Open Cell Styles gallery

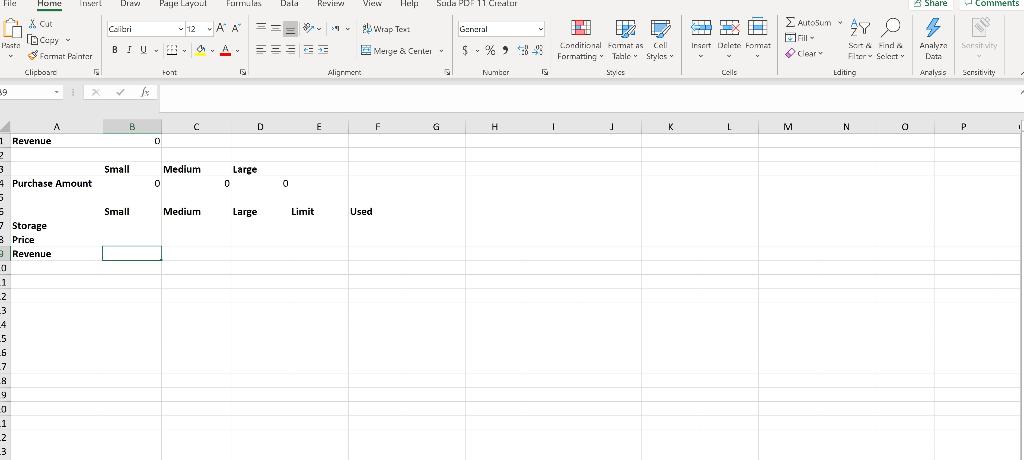click(x=660, y=39)
